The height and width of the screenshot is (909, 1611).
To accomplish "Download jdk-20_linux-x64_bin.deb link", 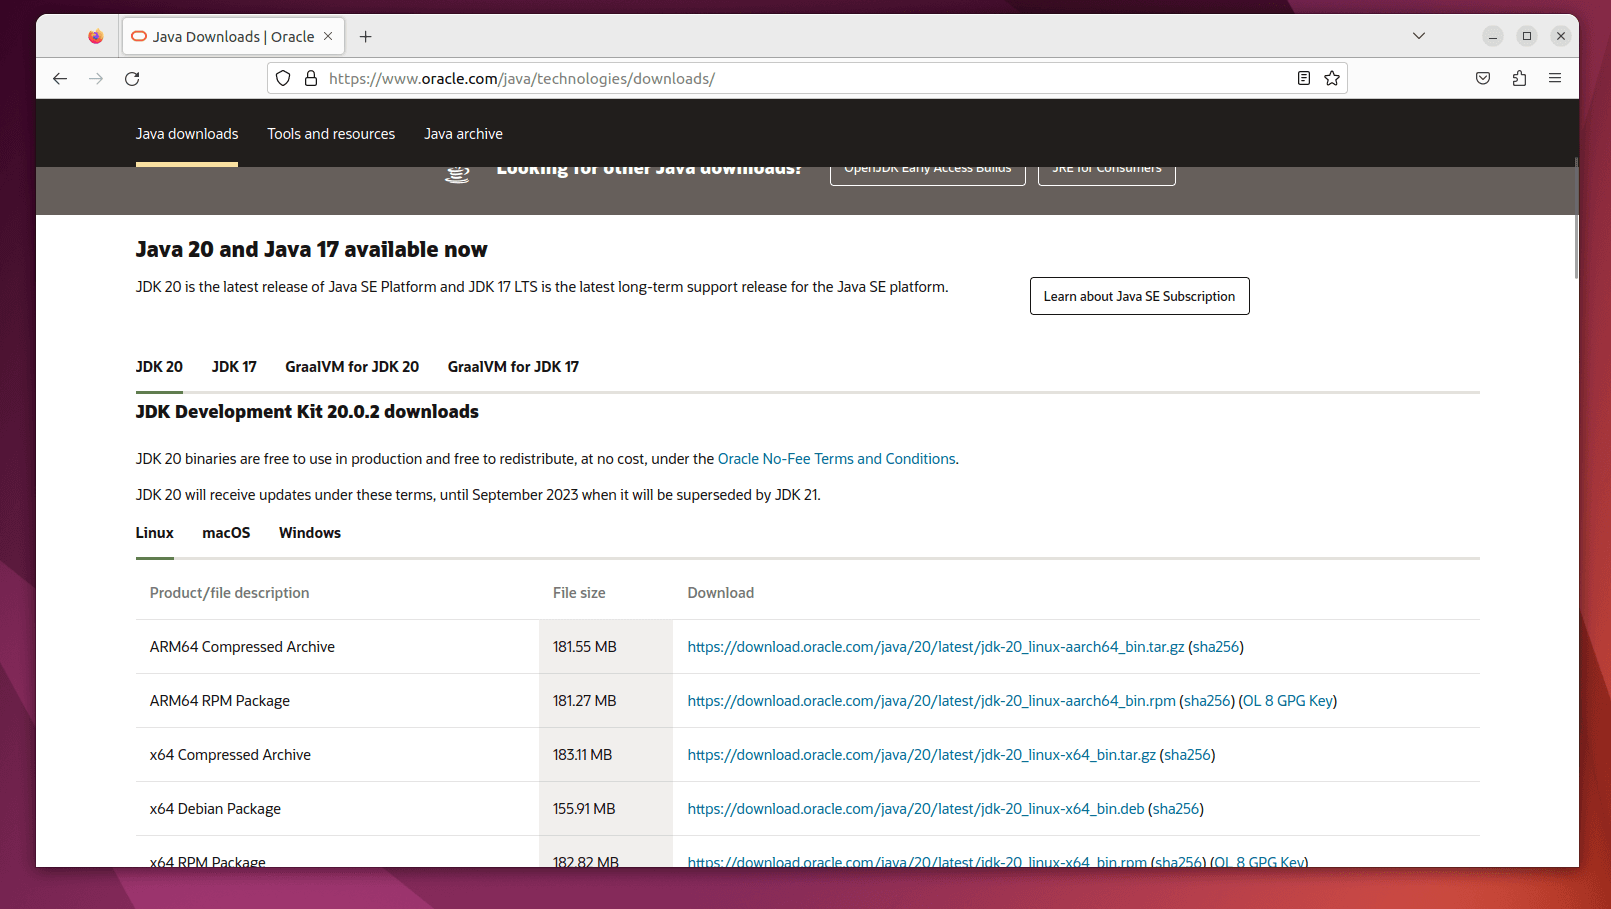I will coord(916,809).
